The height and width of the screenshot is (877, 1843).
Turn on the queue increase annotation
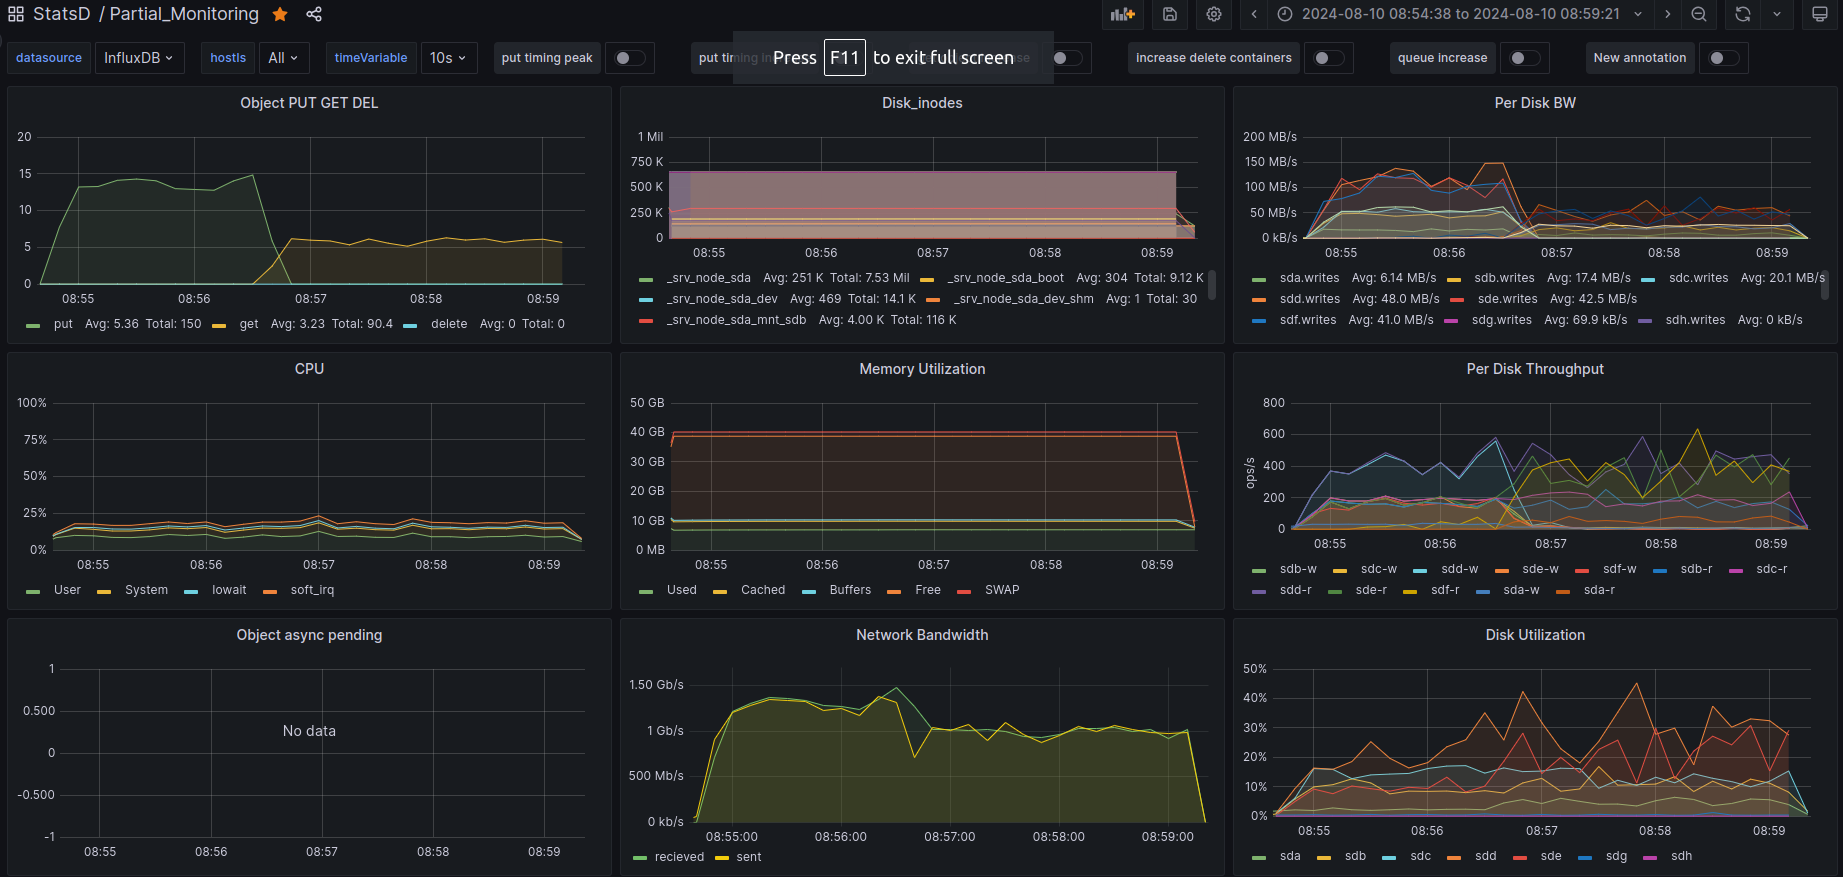coord(1524,58)
